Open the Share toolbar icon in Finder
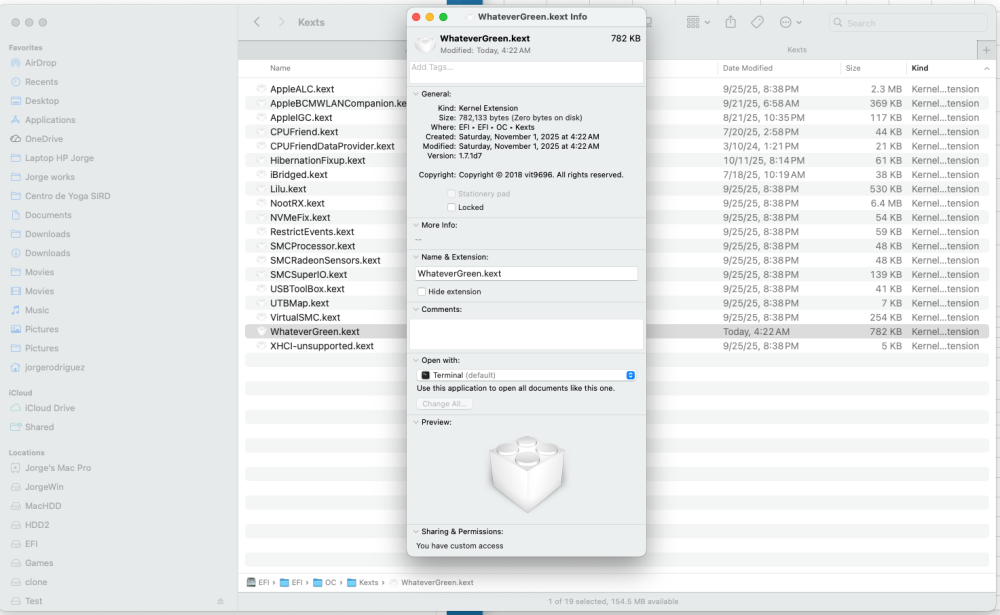The height and width of the screenshot is (615, 1000). (x=730, y=22)
